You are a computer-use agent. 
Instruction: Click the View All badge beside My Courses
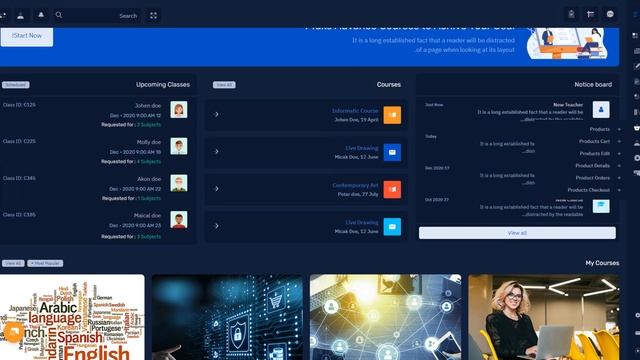(13, 263)
